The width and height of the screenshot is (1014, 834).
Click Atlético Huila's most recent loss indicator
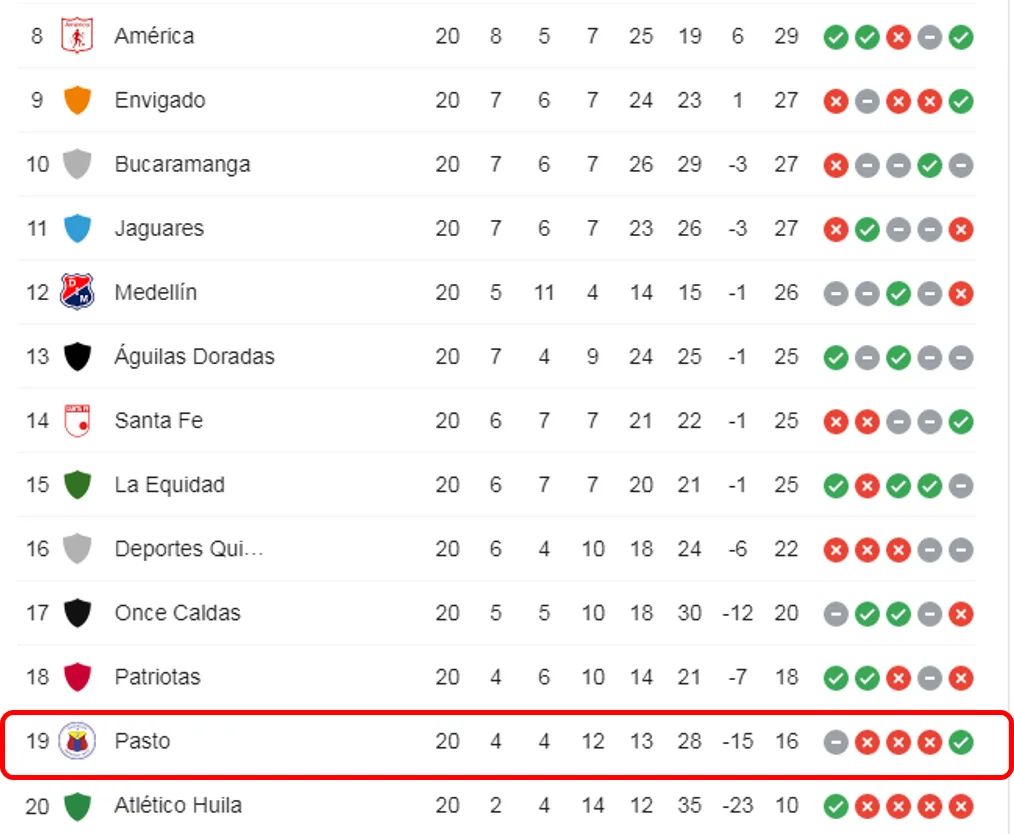click(x=961, y=806)
